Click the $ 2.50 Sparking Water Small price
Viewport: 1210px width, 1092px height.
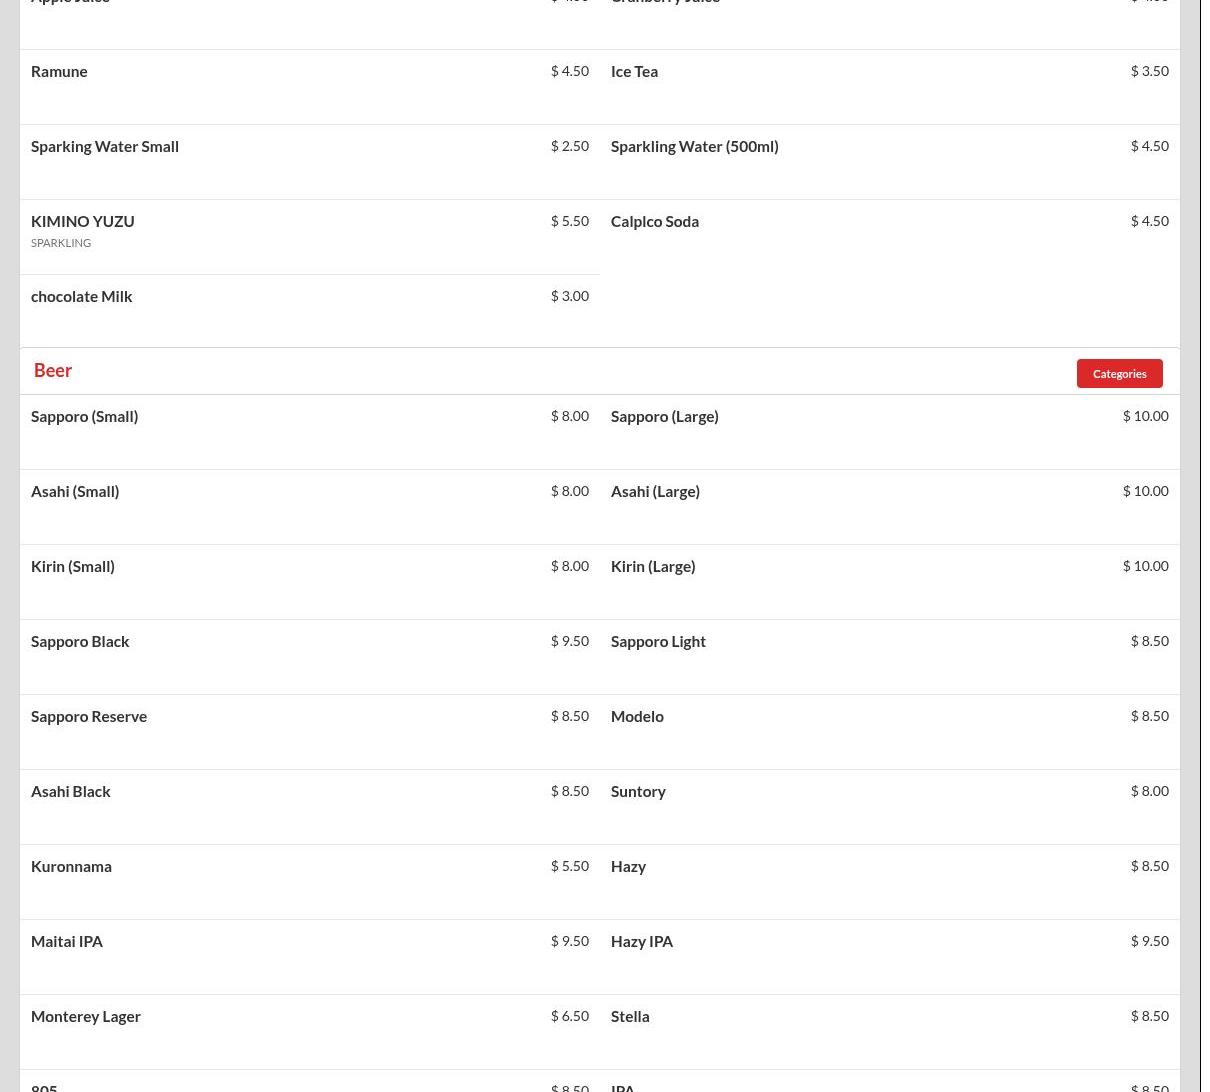pyautogui.click(x=569, y=146)
